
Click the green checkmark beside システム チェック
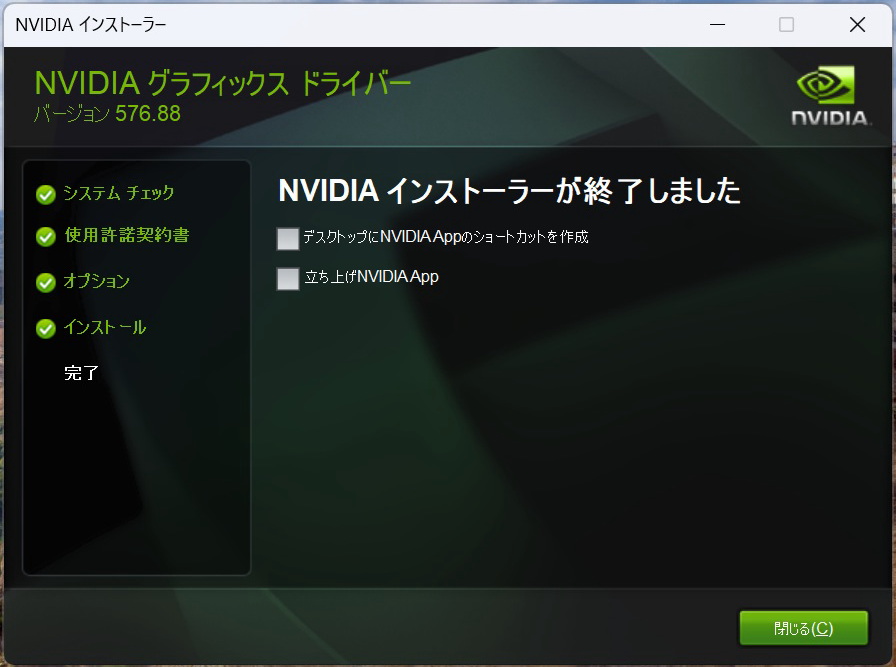45,194
